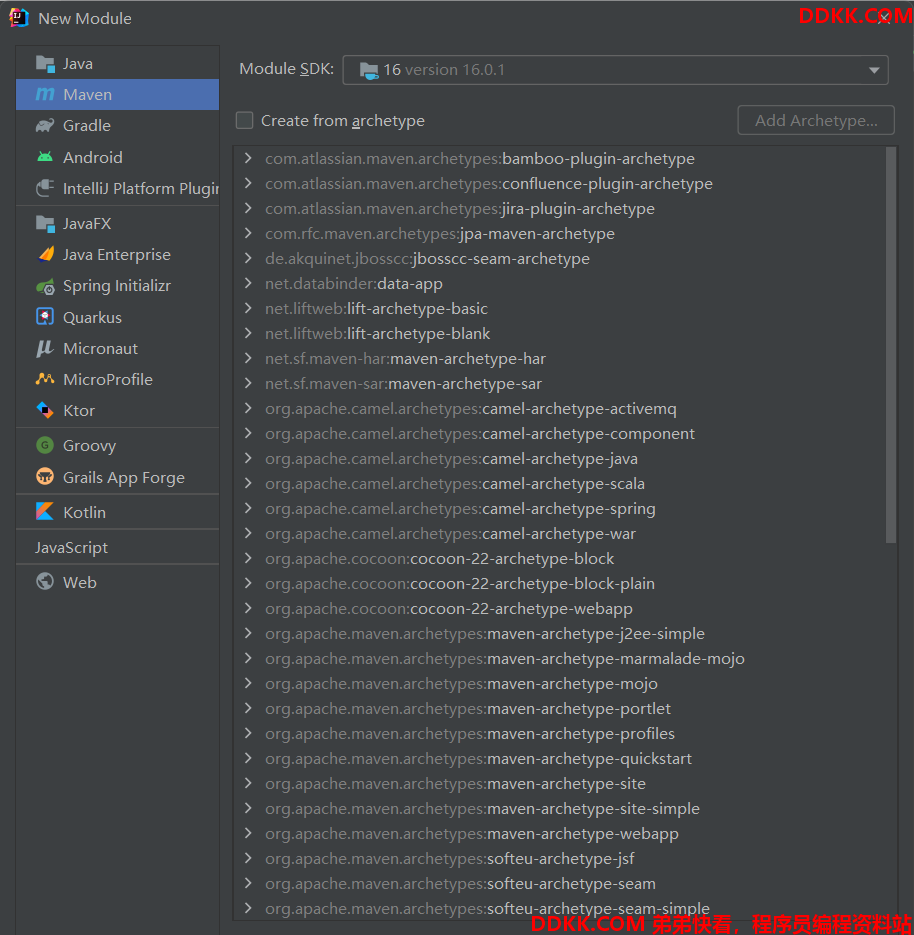Click the Micronaut mu icon
This screenshot has height=935, width=914.
click(45, 348)
